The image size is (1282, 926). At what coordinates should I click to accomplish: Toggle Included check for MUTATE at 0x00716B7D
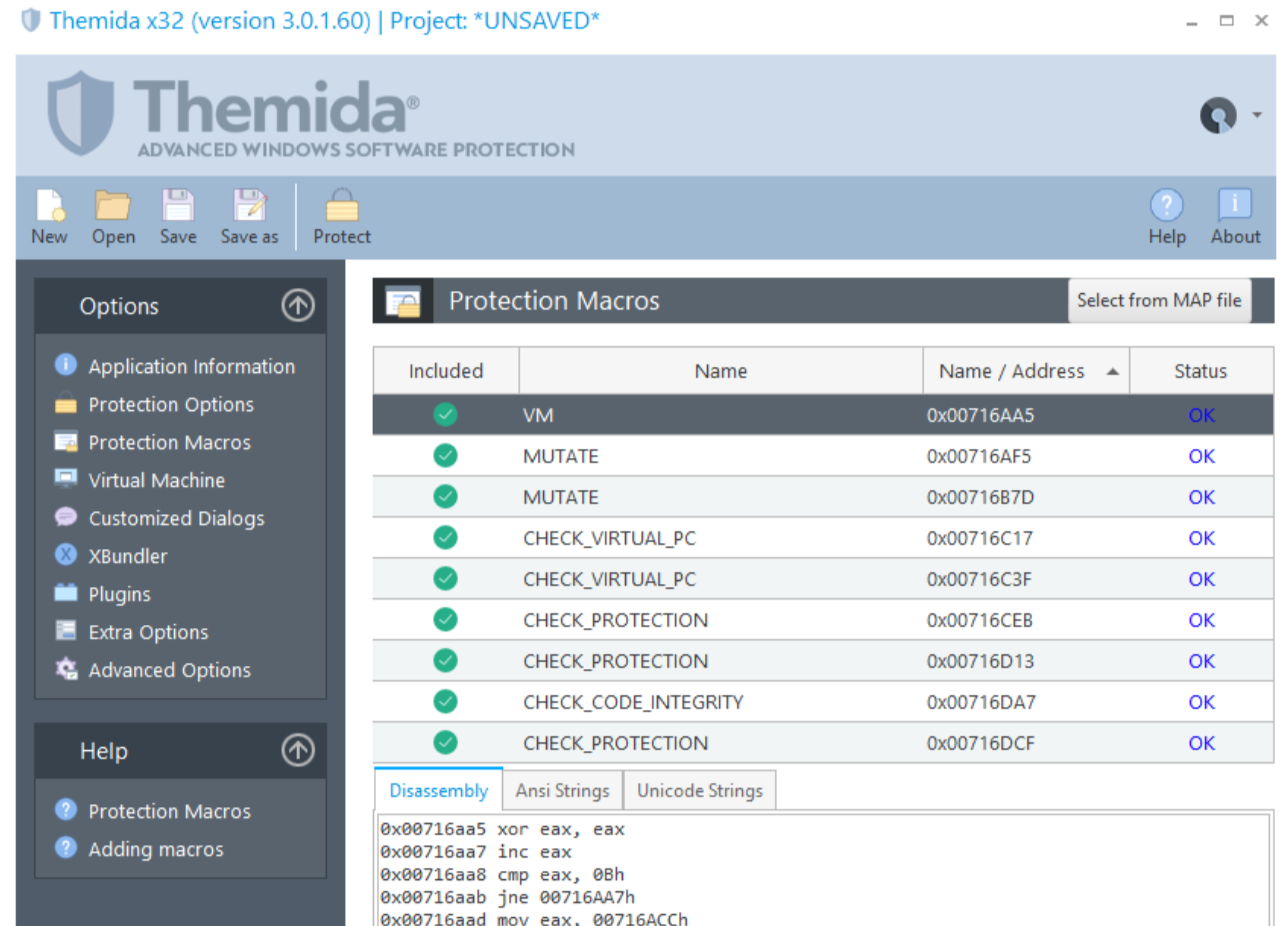446,496
